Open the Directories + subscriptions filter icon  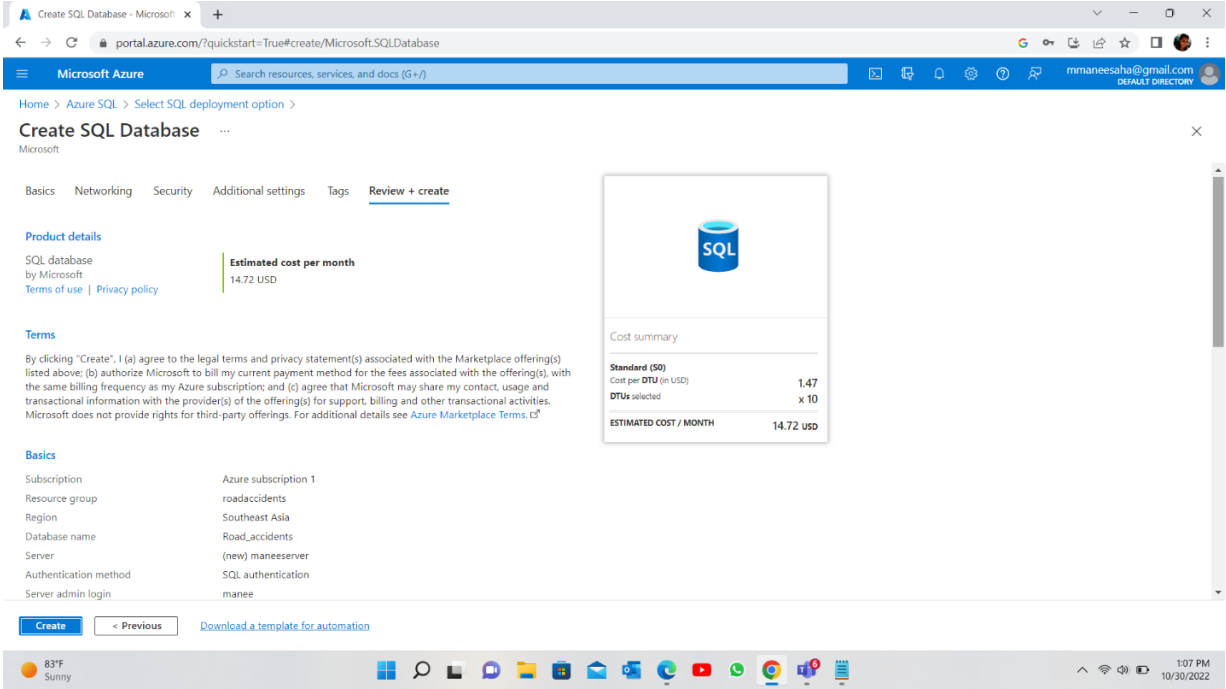907,74
